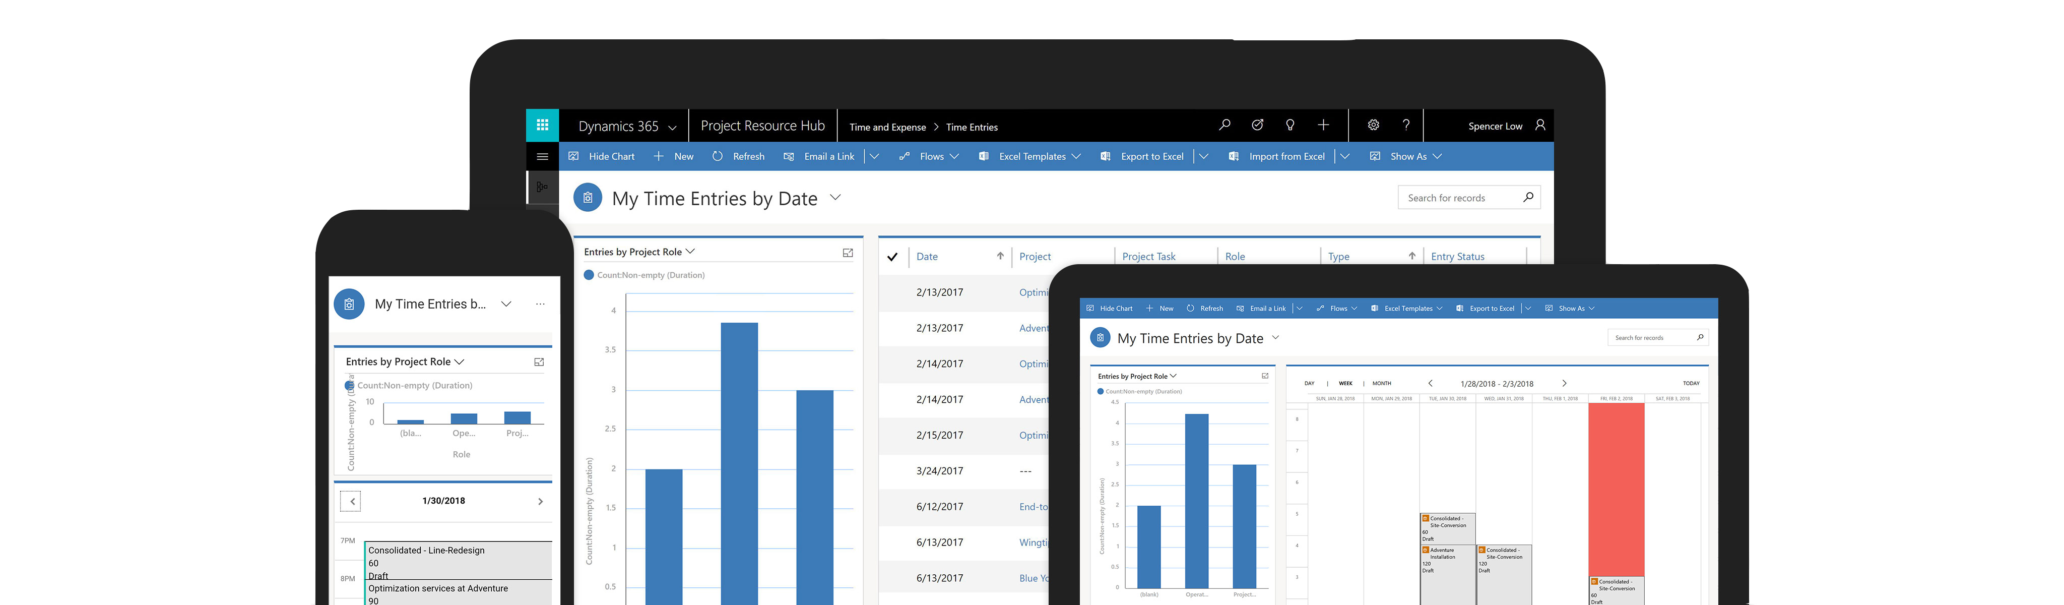
Task: Switch to WEEK view on small tablet calendar
Action: (1346, 383)
